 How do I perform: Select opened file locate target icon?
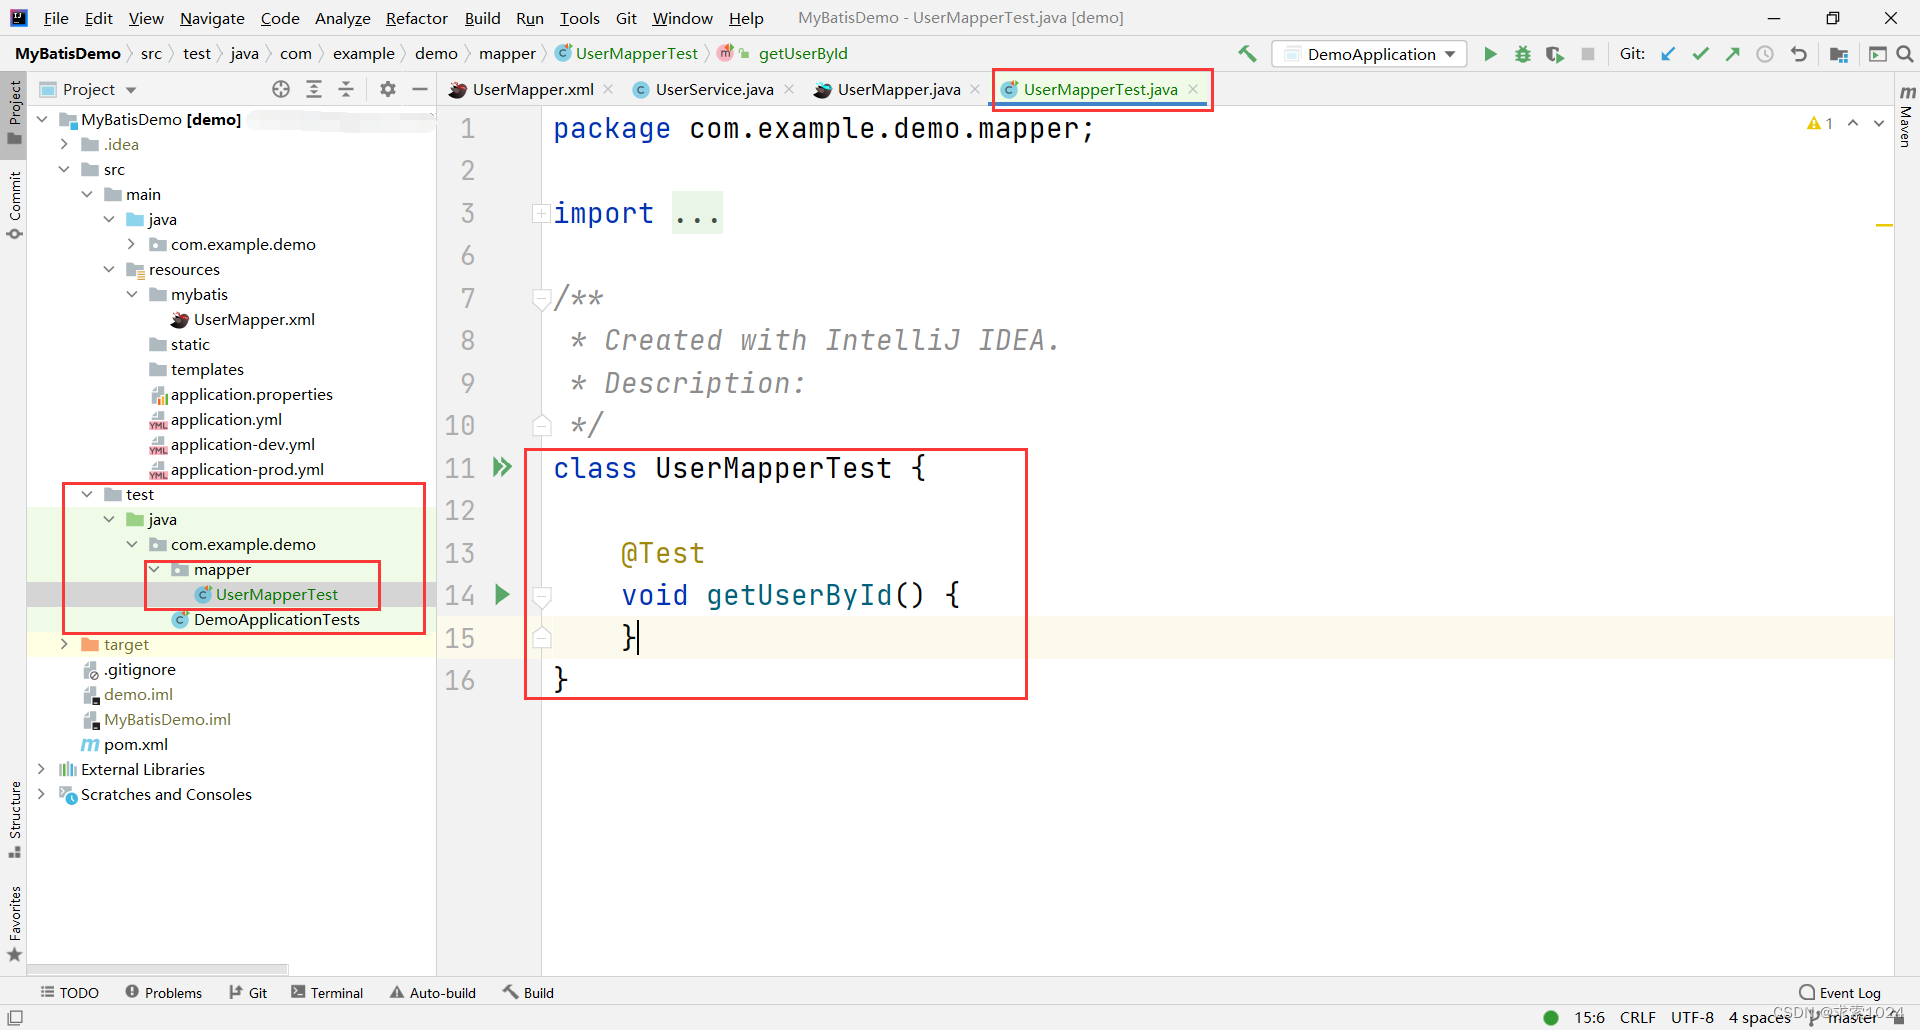click(281, 89)
